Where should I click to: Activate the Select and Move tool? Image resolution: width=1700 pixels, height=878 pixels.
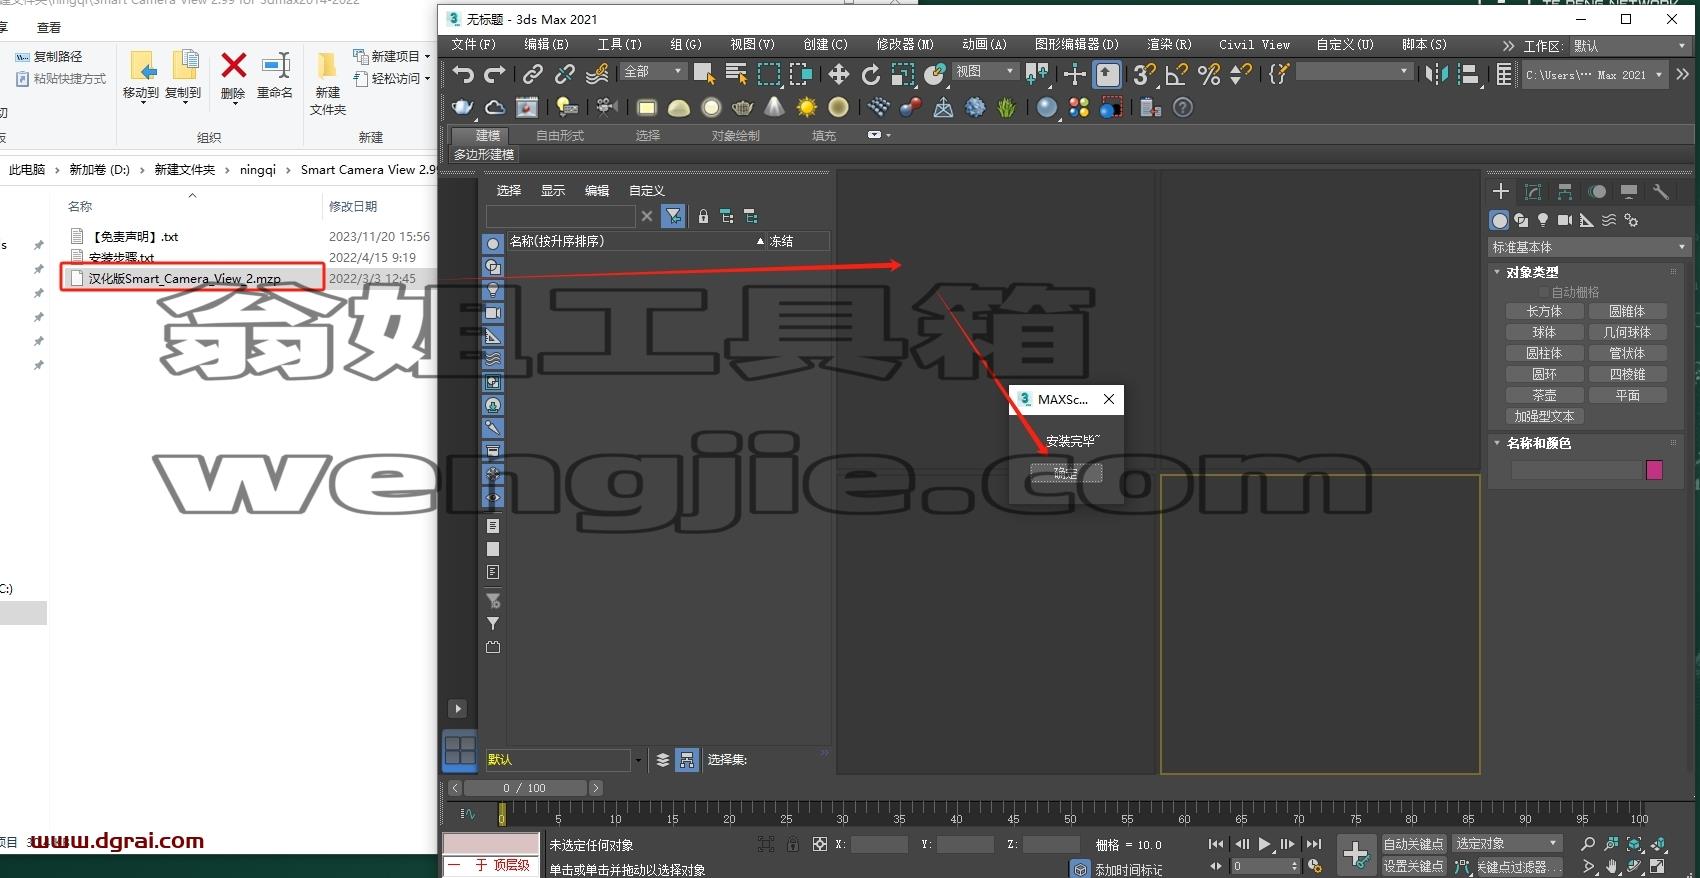[838, 74]
